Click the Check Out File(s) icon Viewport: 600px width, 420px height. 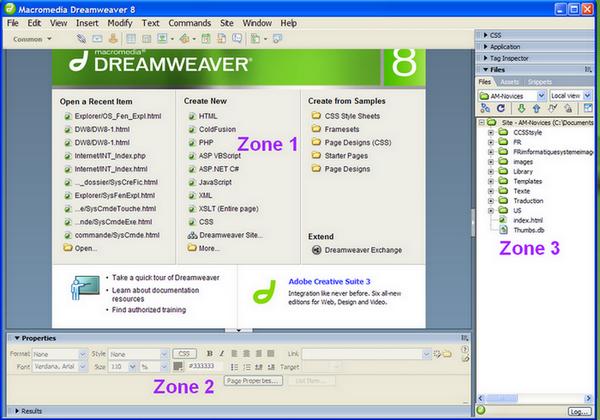(x=552, y=108)
